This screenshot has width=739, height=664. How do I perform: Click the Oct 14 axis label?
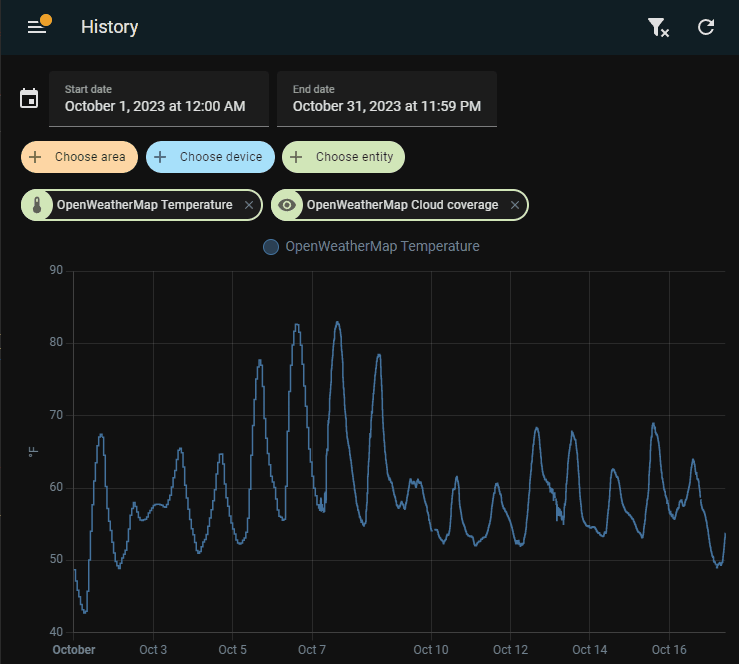pyautogui.click(x=590, y=650)
